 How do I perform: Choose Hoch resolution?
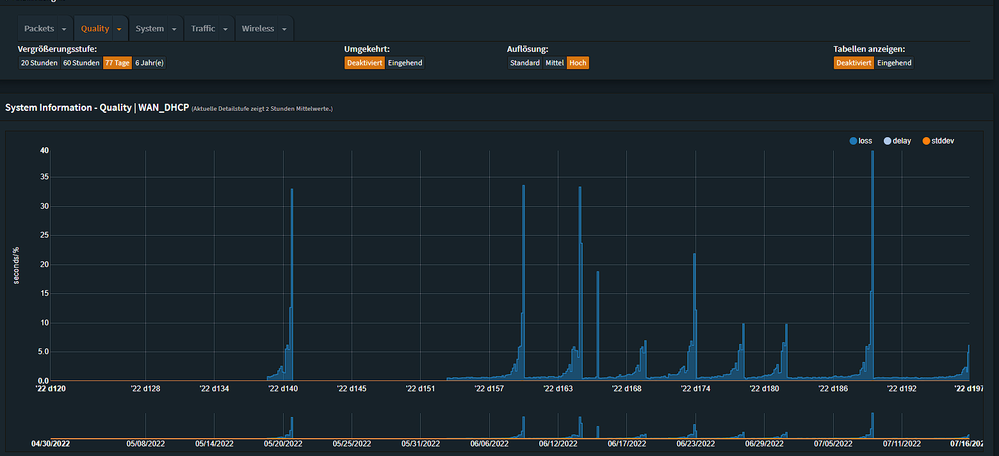578,63
